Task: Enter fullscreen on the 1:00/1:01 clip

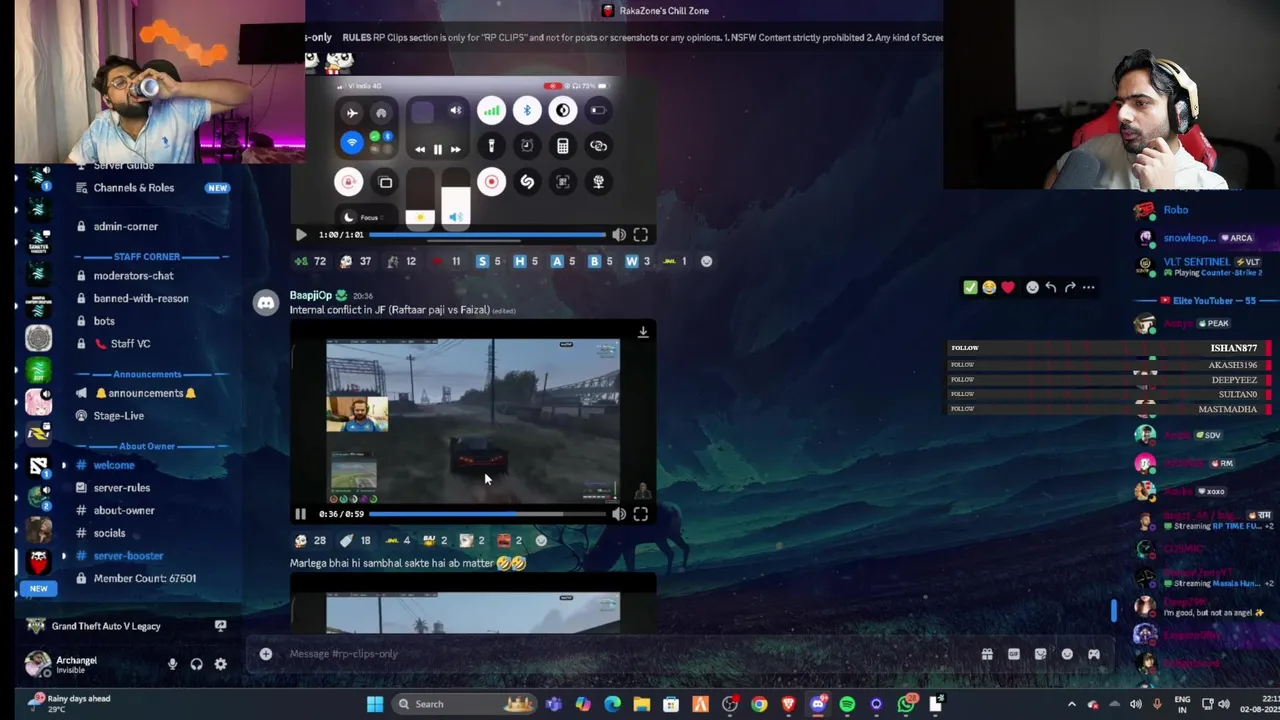Action: [x=641, y=235]
